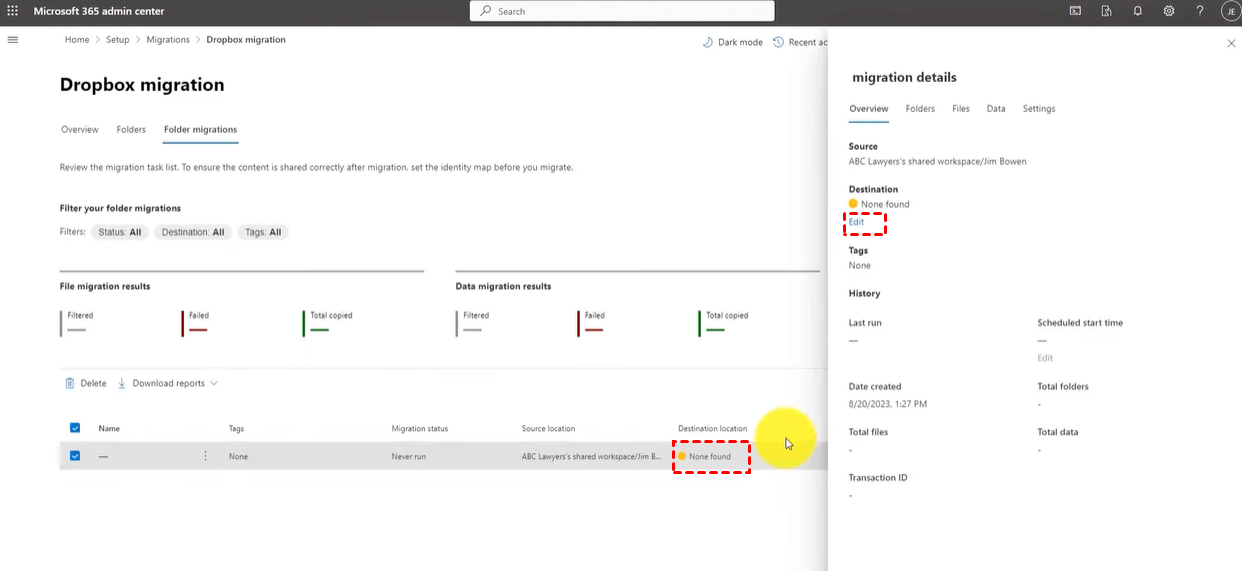Click the document icon in the header
Screen dimensions: 1242x571
(x=1107, y=11)
